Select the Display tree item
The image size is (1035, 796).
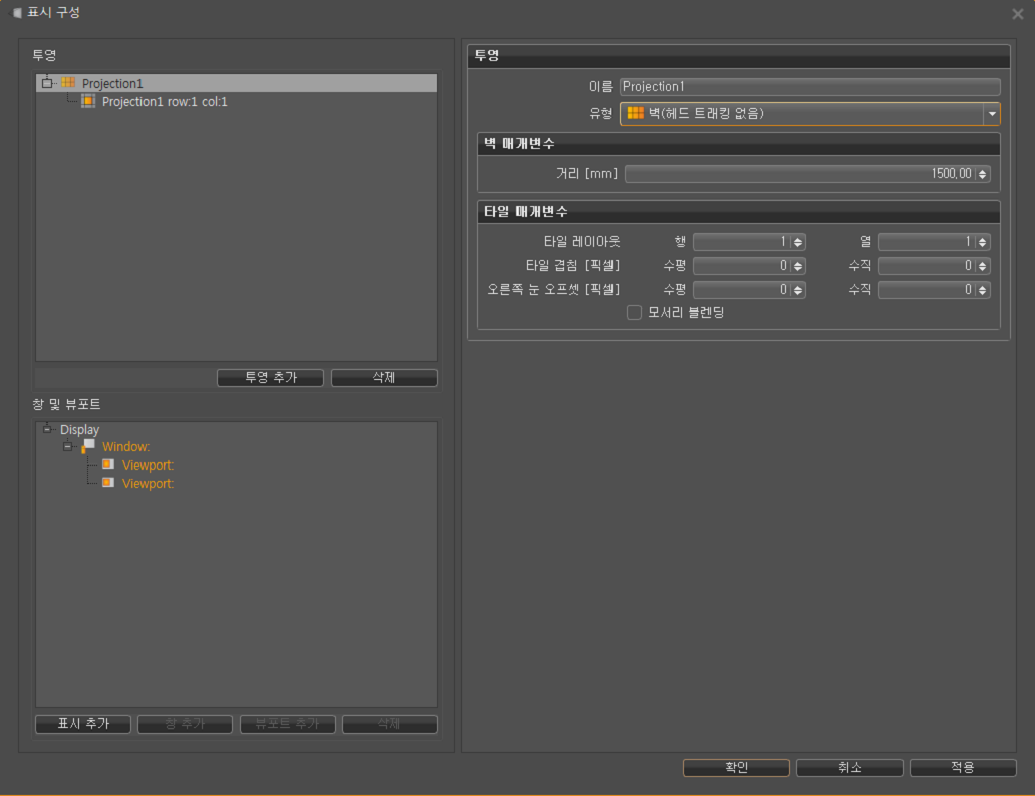click(x=79, y=430)
